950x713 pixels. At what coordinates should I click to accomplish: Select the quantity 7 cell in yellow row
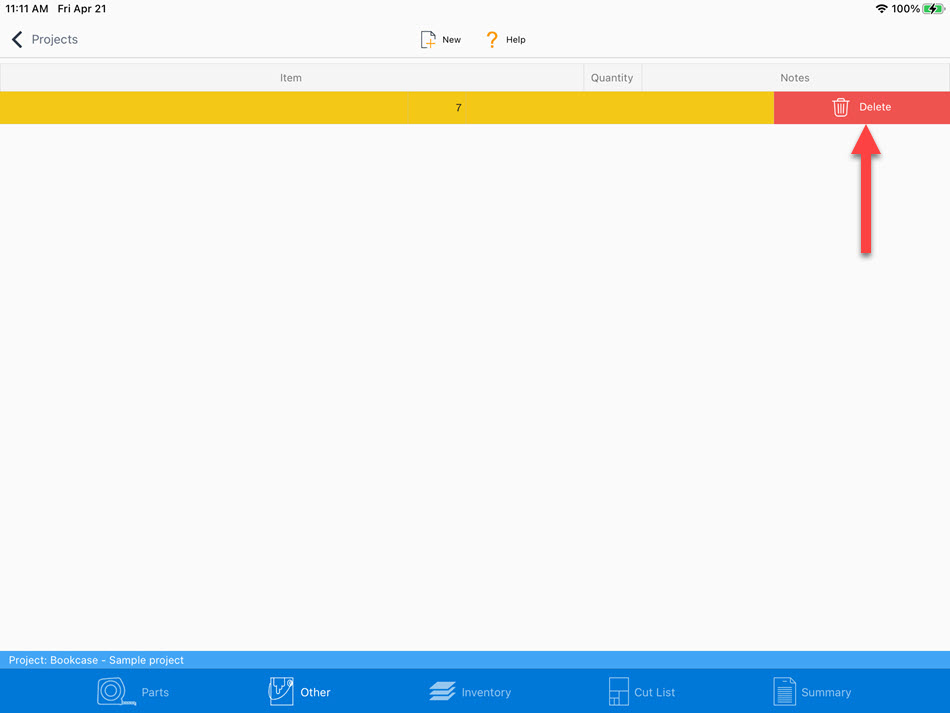pos(458,108)
